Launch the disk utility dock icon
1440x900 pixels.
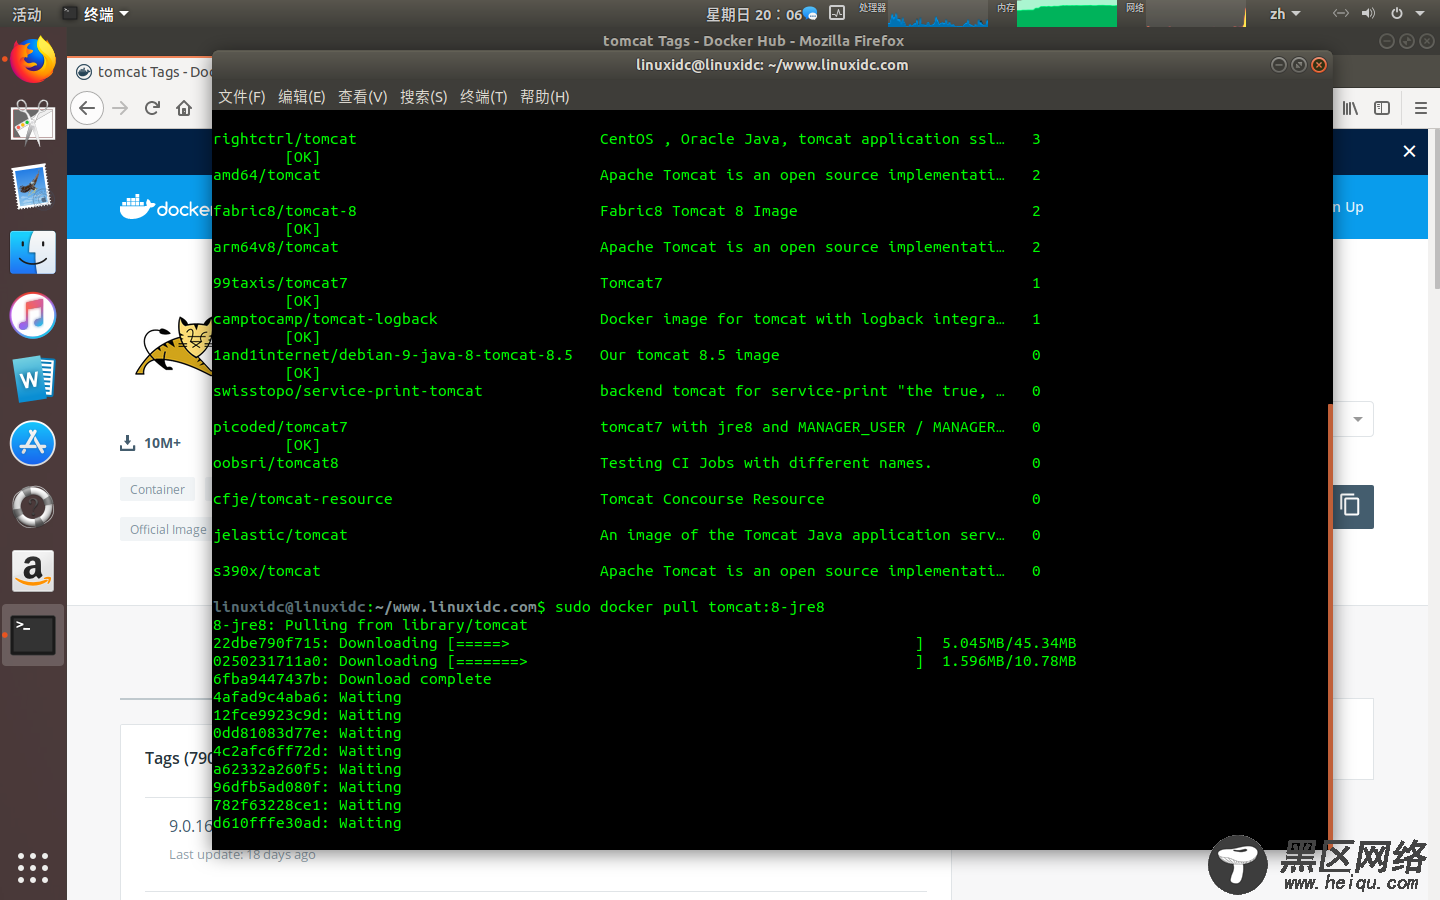(x=33, y=507)
